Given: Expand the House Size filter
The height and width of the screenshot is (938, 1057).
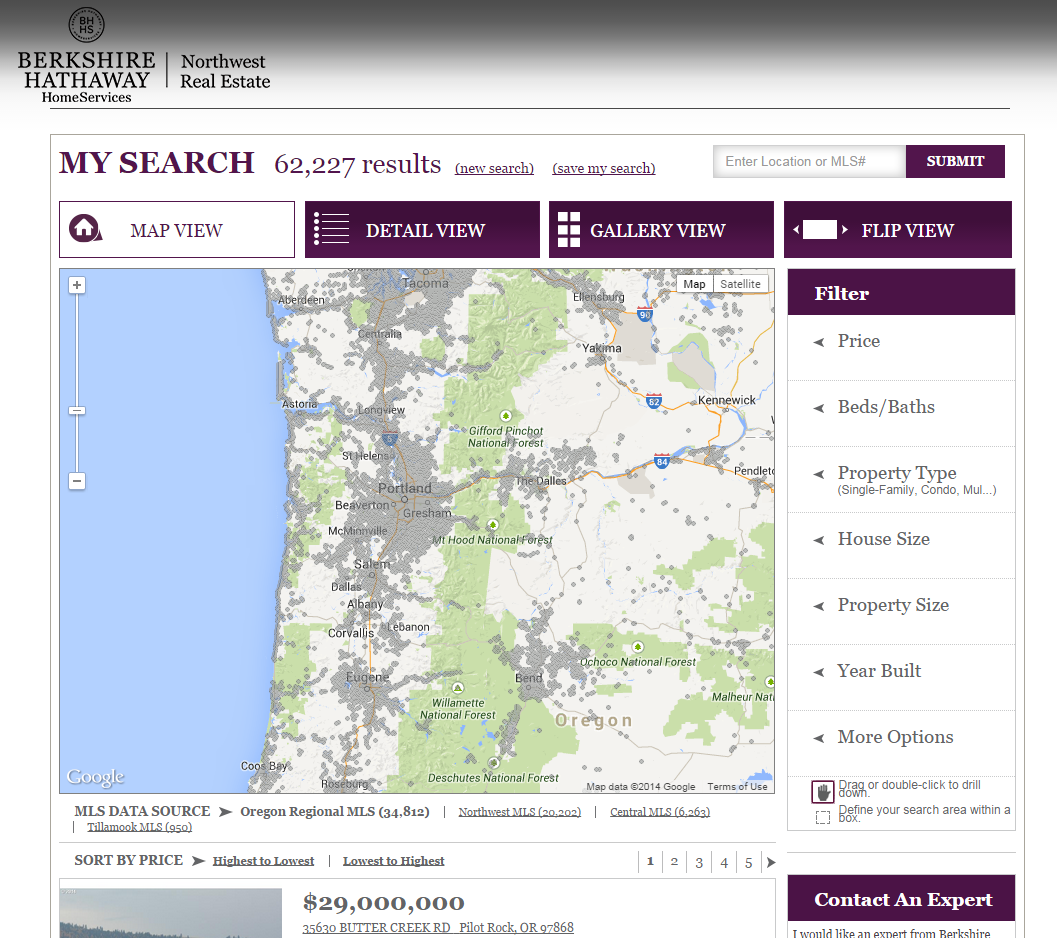Looking at the screenshot, I should pyautogui.click(x=901, y=546).
